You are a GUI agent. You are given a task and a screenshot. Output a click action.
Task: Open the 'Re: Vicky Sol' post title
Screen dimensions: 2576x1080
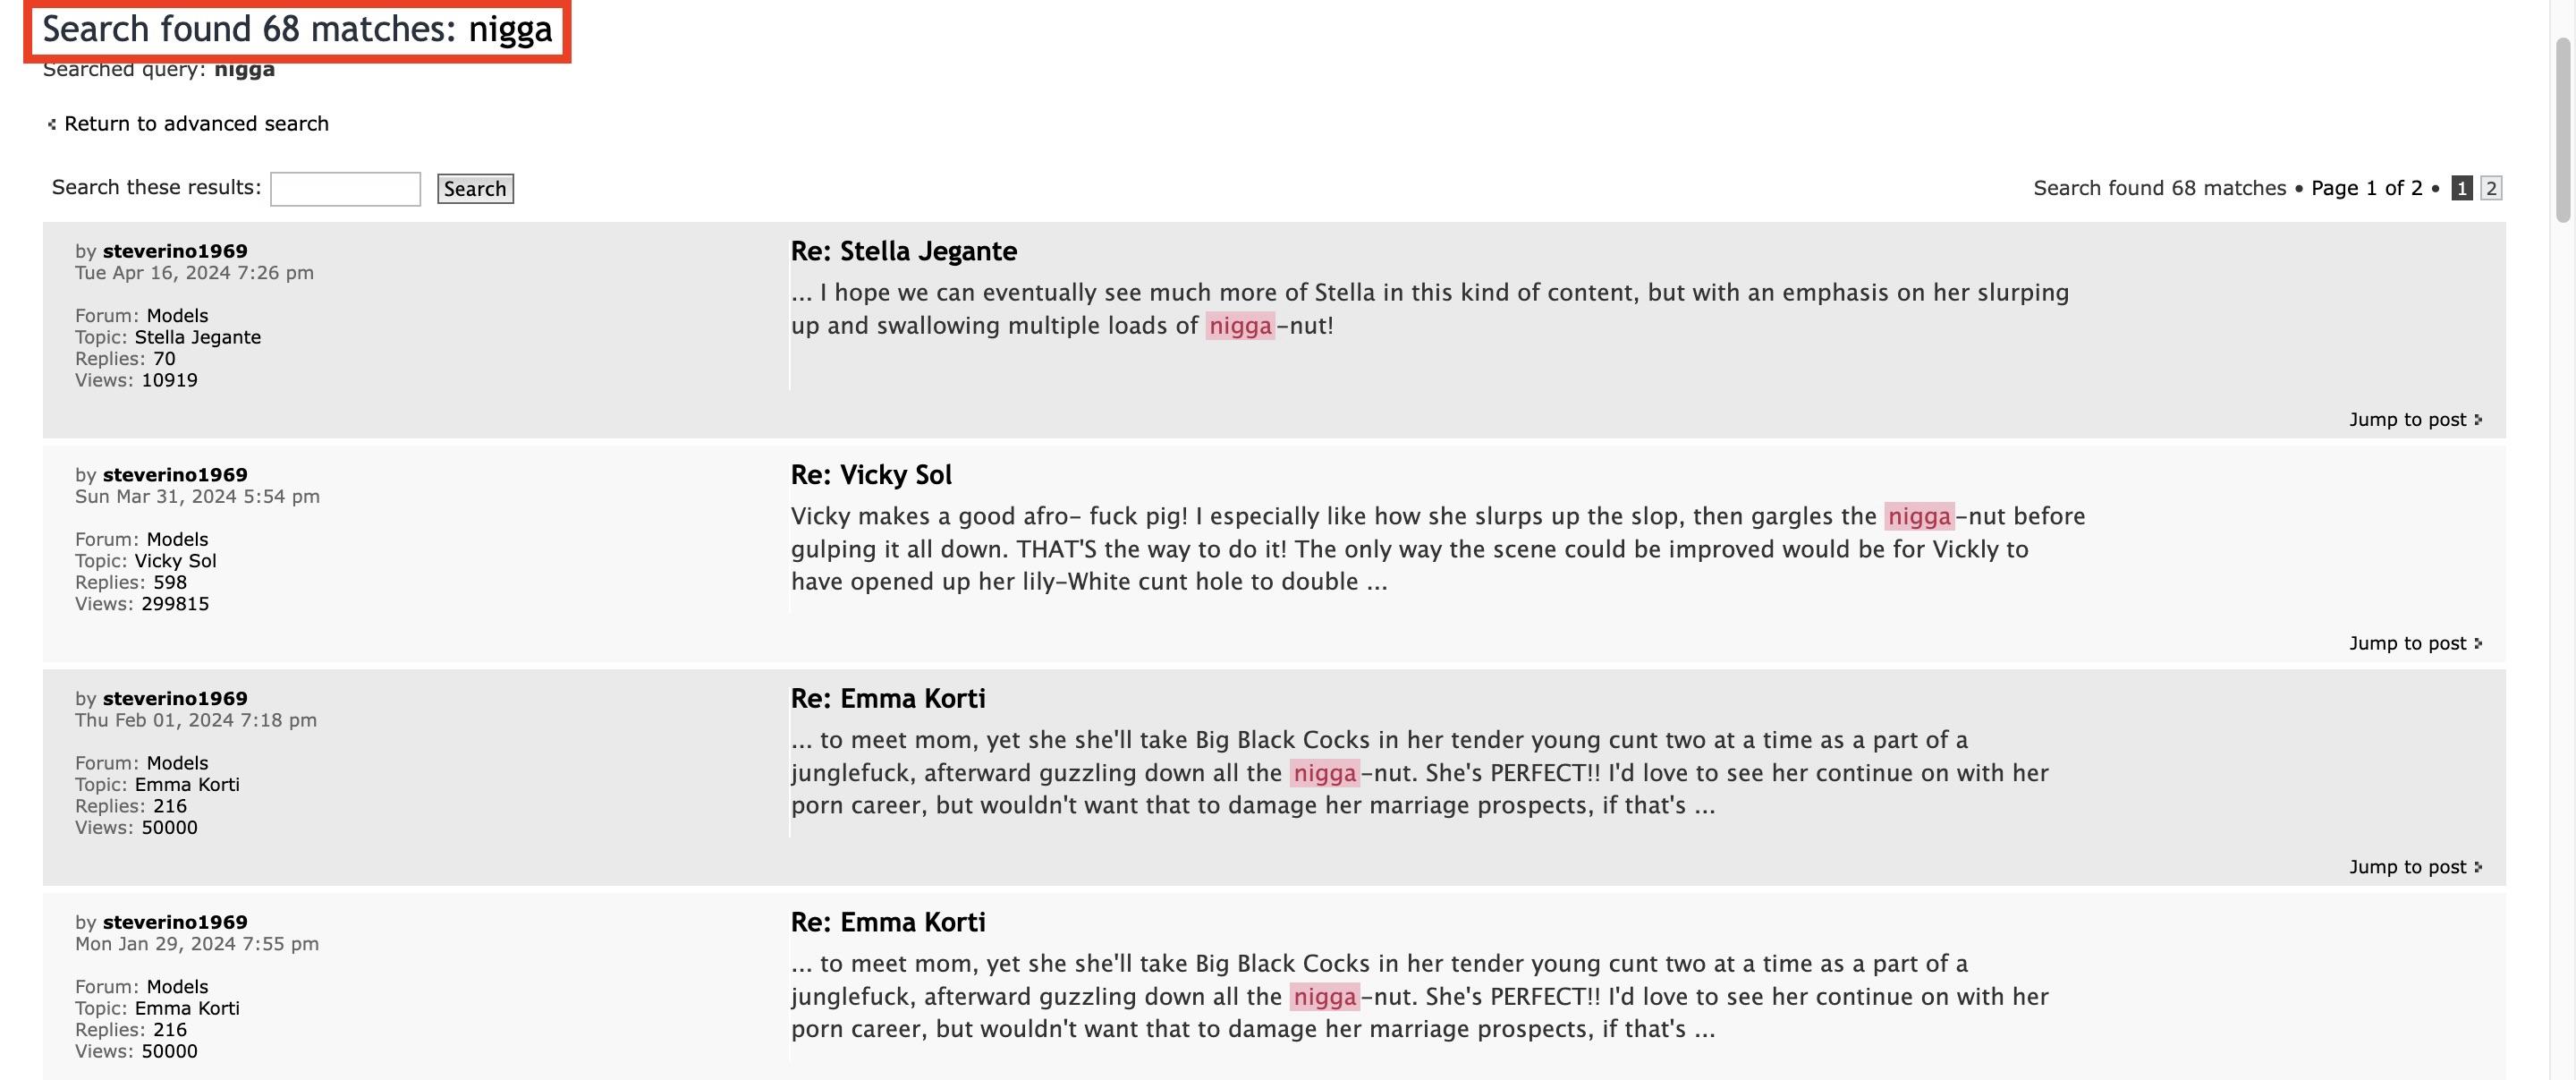point(870,475)
